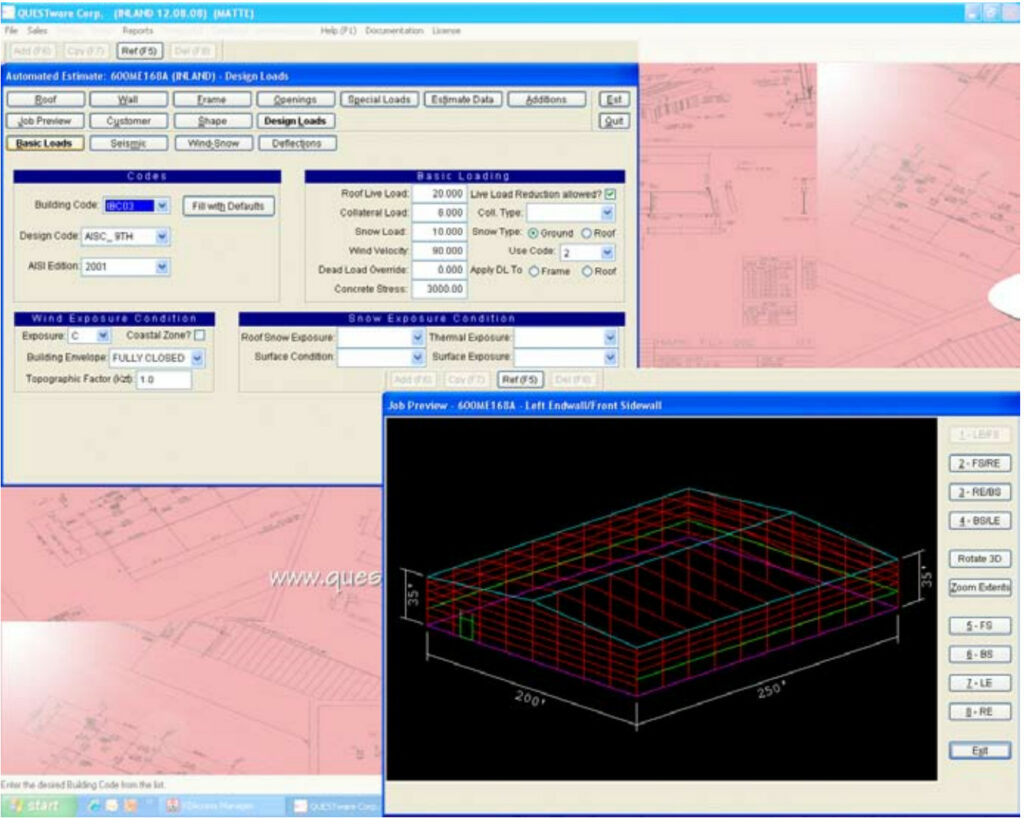1024x818 pixels.
Task: Click Ref (F5) below snow exposure
Action: click(x=520, y=379)
